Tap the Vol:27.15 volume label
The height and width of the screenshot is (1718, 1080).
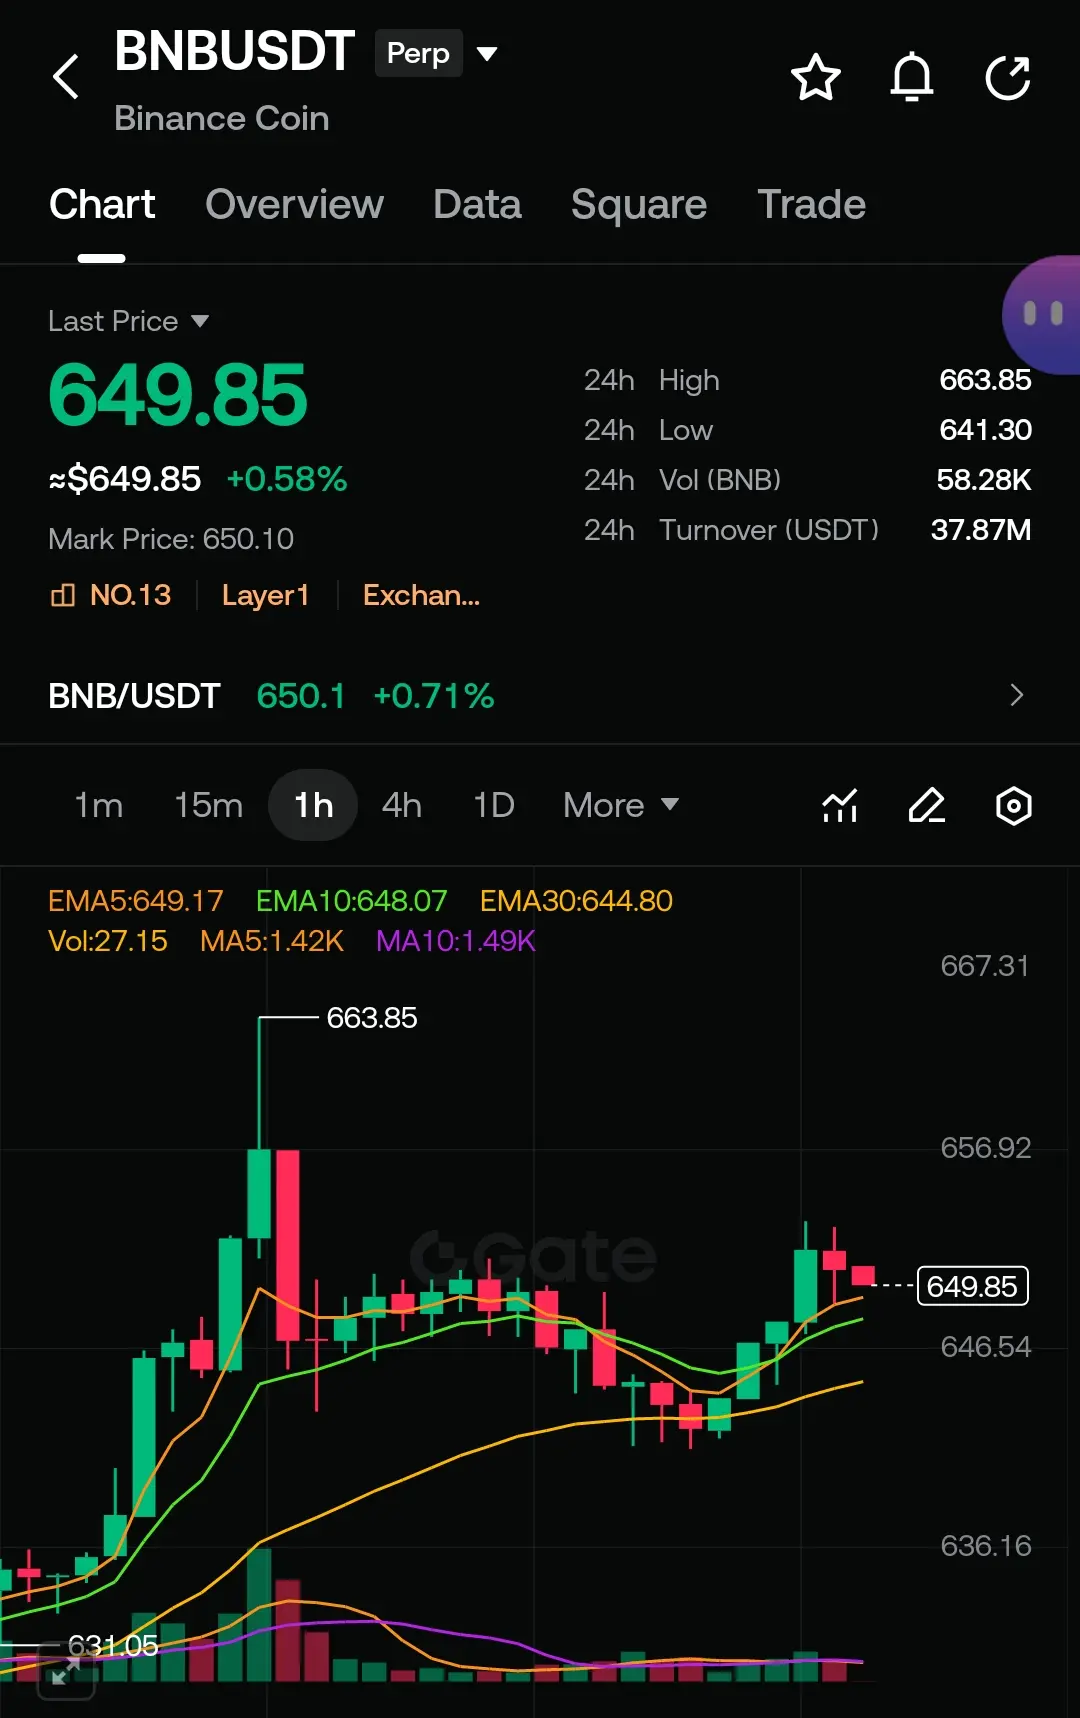click(x=108, y=941)
